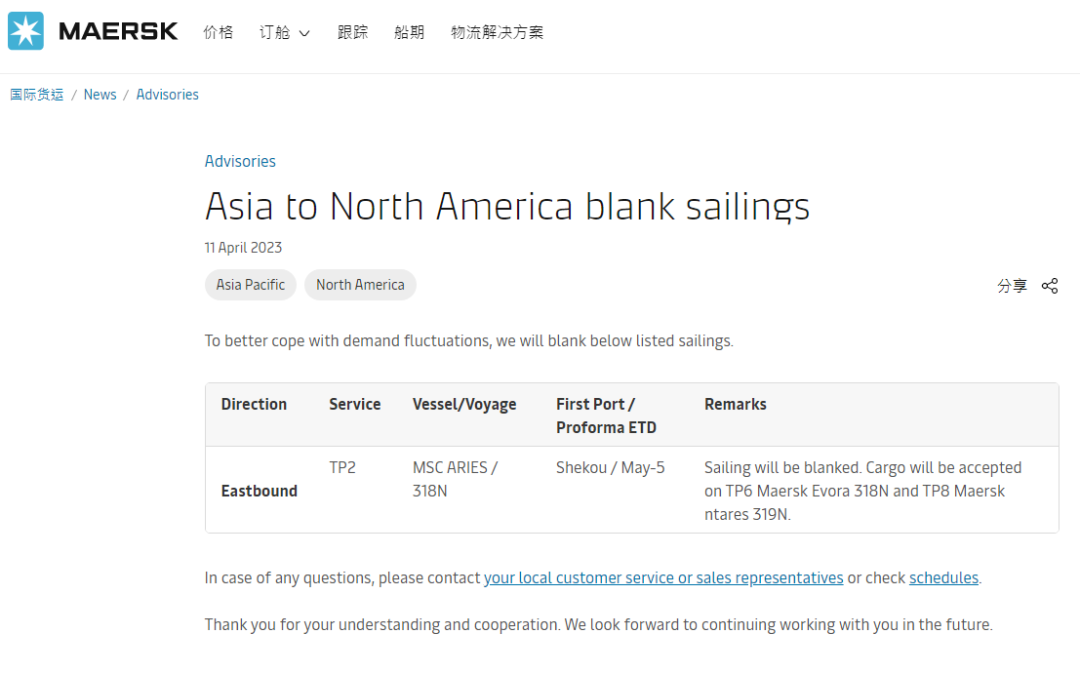Viewport: 1080px width, 674px height.
Task: Open the 跟踪 menu item
Action: click(353, 32)
